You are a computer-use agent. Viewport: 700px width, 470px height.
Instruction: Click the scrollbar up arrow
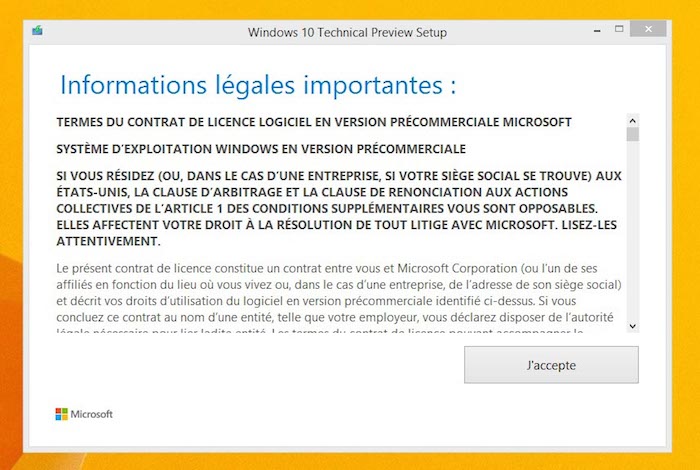coord(632,121)
